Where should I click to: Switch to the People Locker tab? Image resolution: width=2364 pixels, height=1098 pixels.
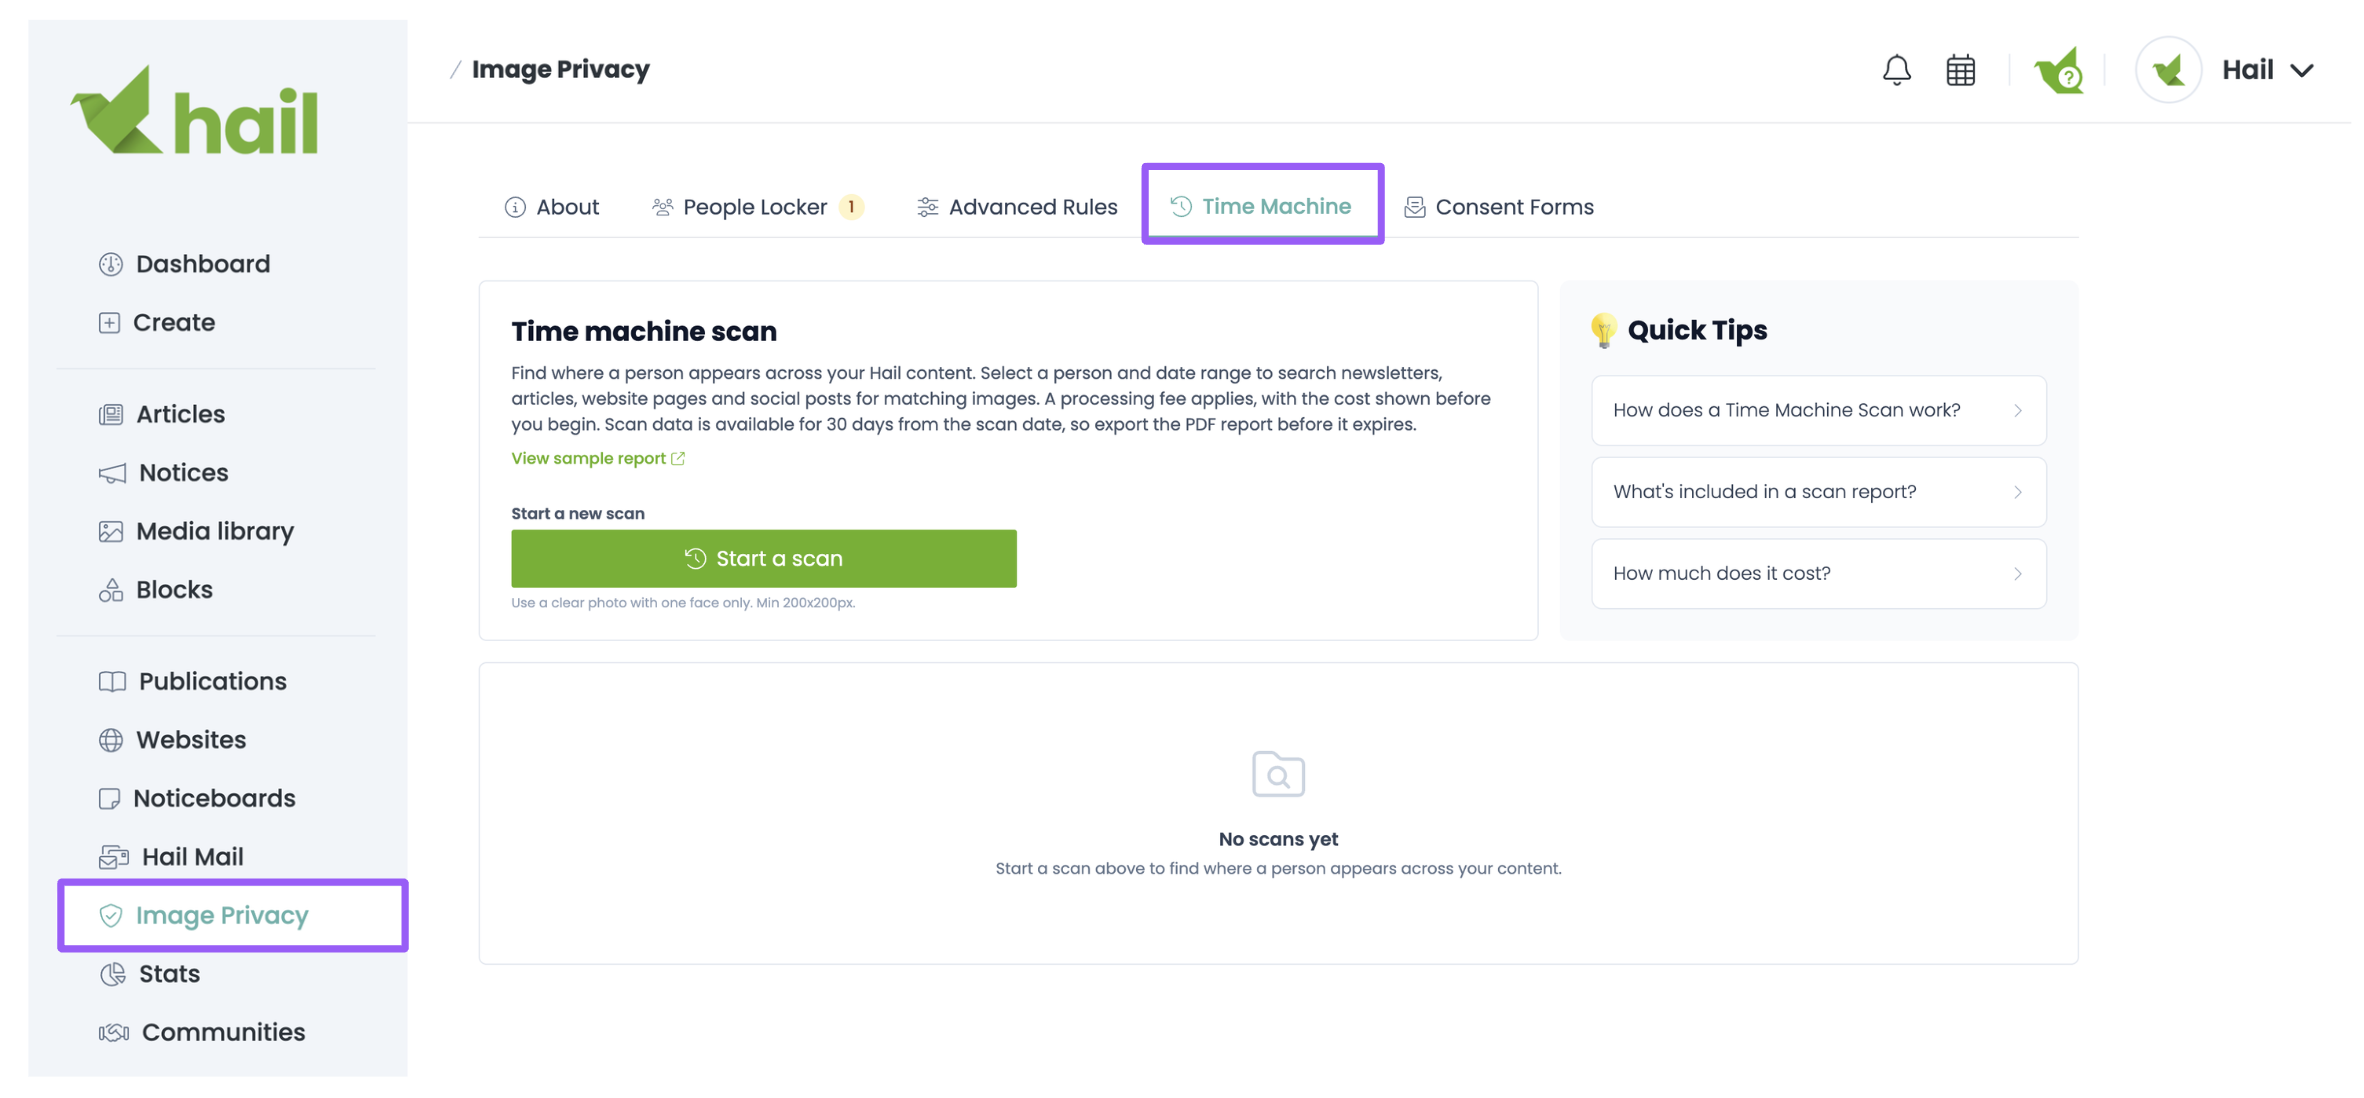(757, 207)
